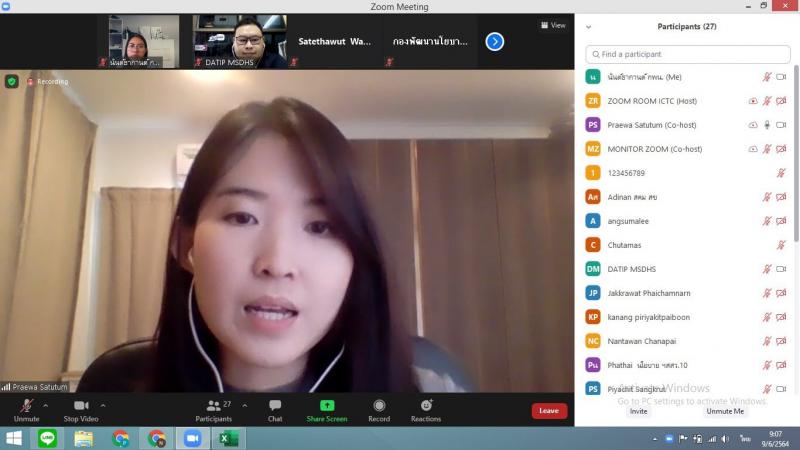Click the green encryption shield icon
The width and height of the screenshot is (800, 450).
click(12, 81)
